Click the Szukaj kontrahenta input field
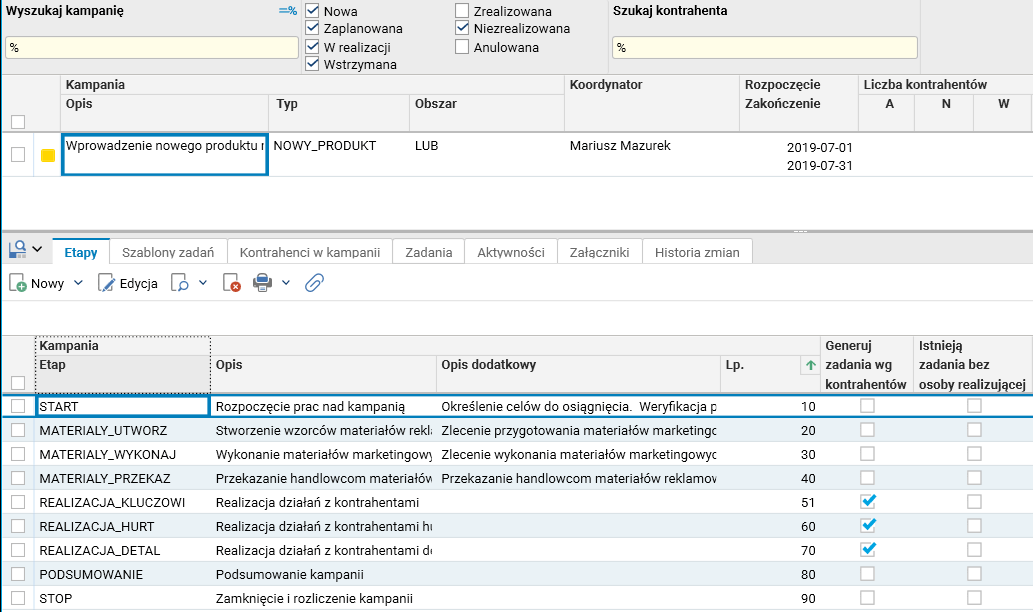This screenshot has width=1033, height=612. 764,48
